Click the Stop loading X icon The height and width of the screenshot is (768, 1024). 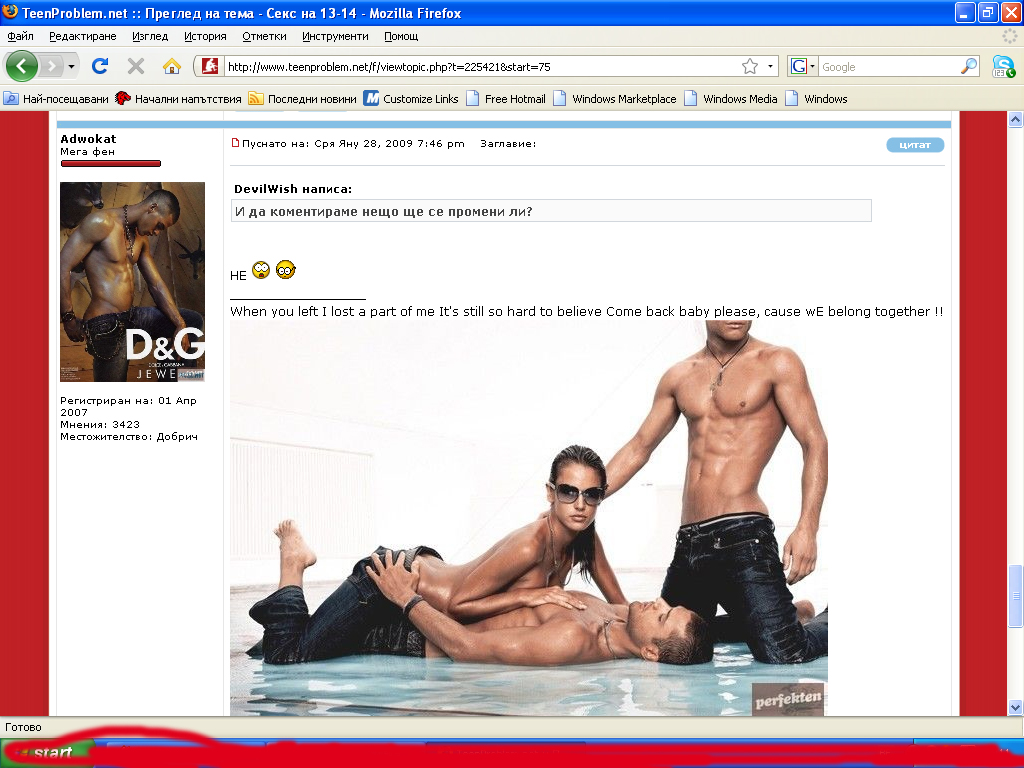click(136, 66)
